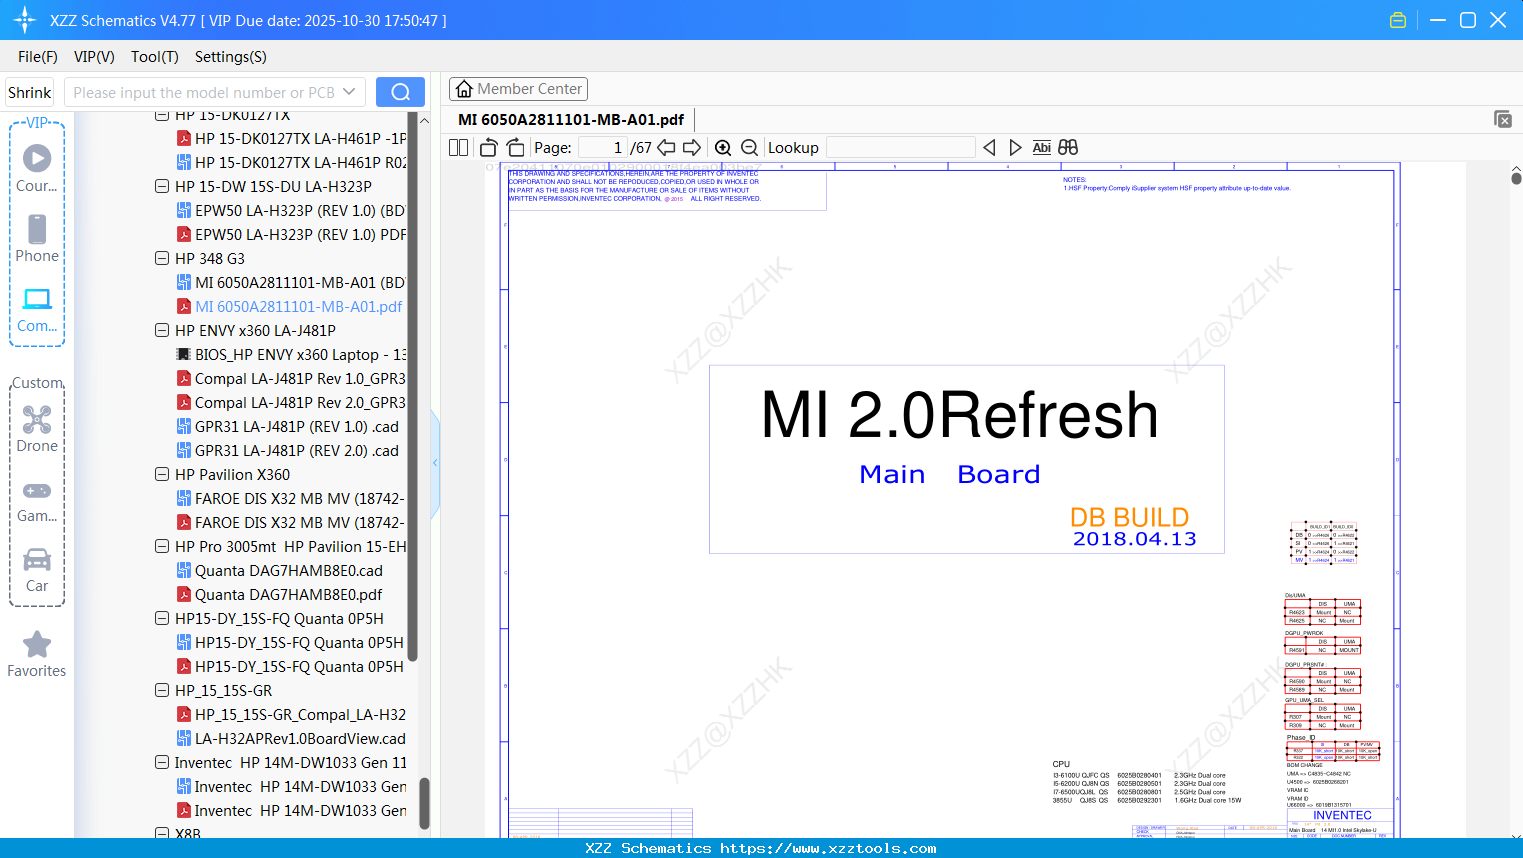The width and height of the screenshot is (1523, 858).
Task: Open the model number dropdown arrow
Action: point(349,92)
